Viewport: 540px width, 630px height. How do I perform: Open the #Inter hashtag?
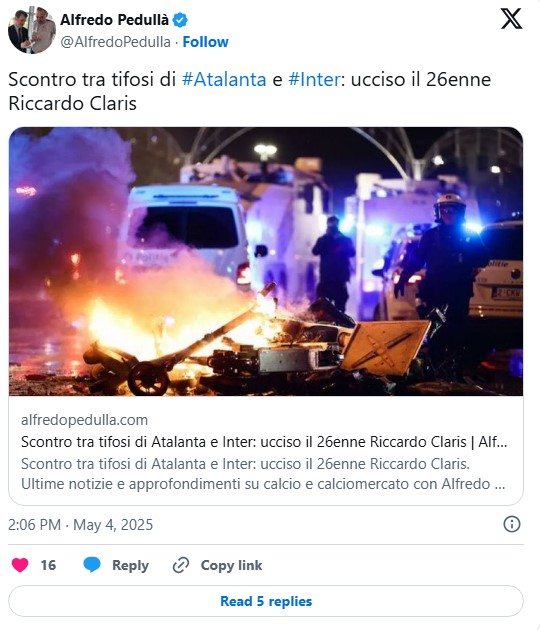314,80
